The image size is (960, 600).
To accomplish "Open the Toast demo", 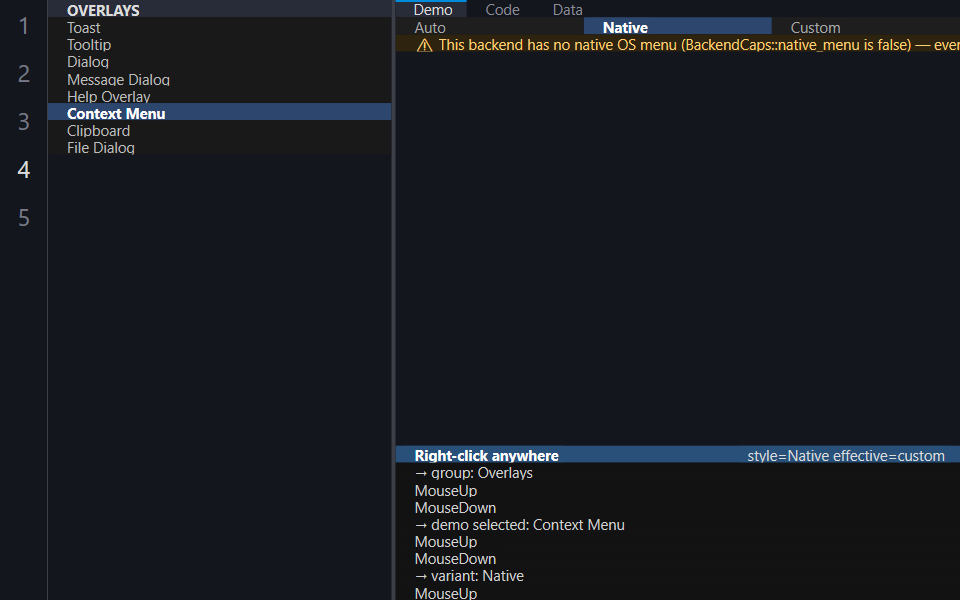I will (219, 28).
